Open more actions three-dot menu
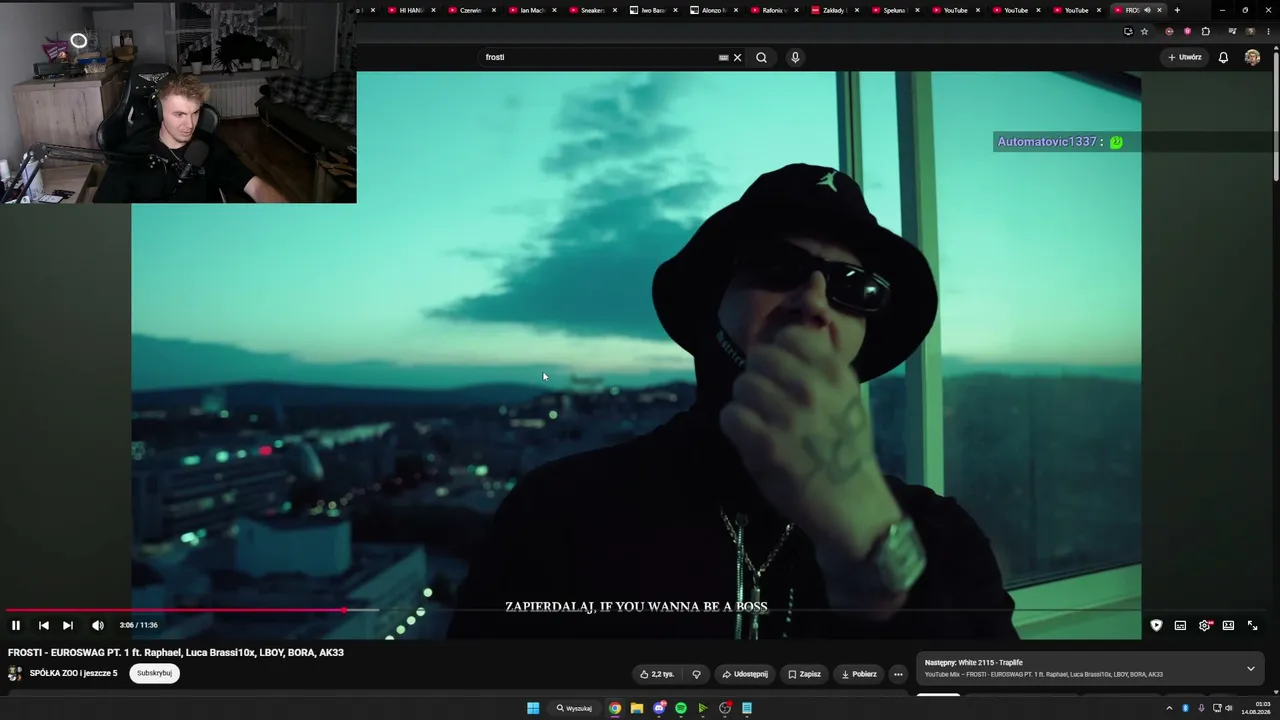1280x720 pixels. coord(898,674)
